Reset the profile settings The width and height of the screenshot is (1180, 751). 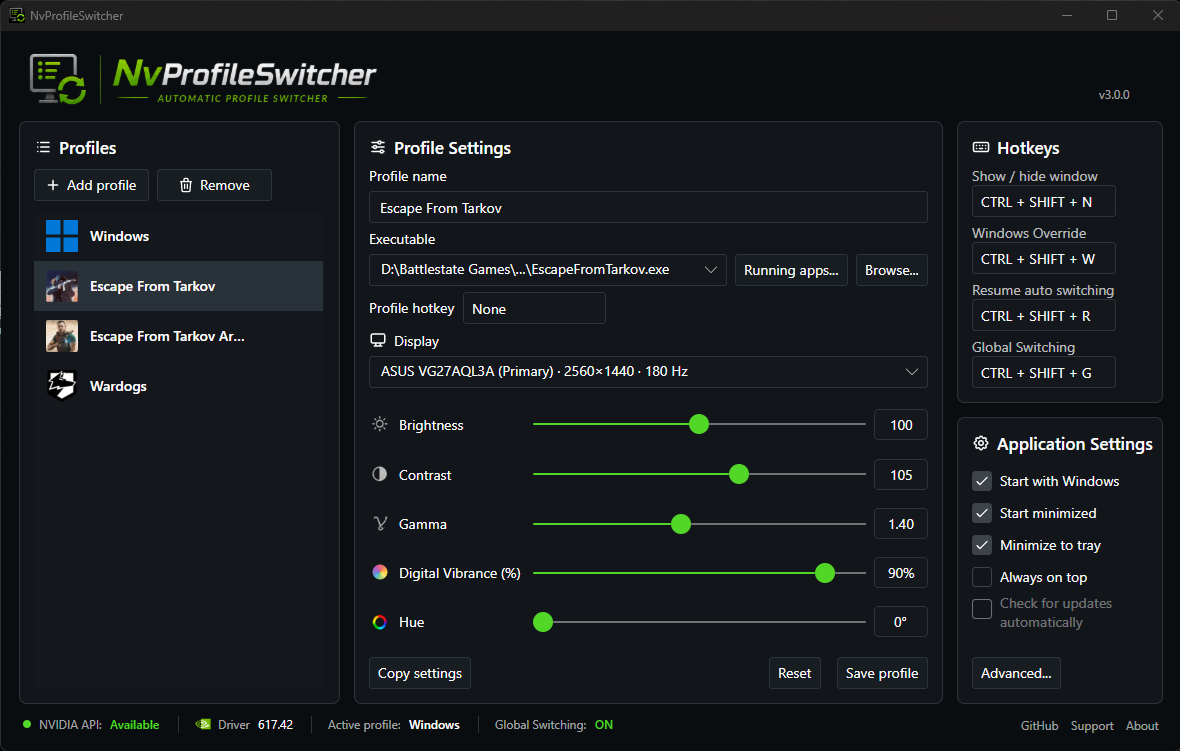pyautogui.click(x=795, y=673)
